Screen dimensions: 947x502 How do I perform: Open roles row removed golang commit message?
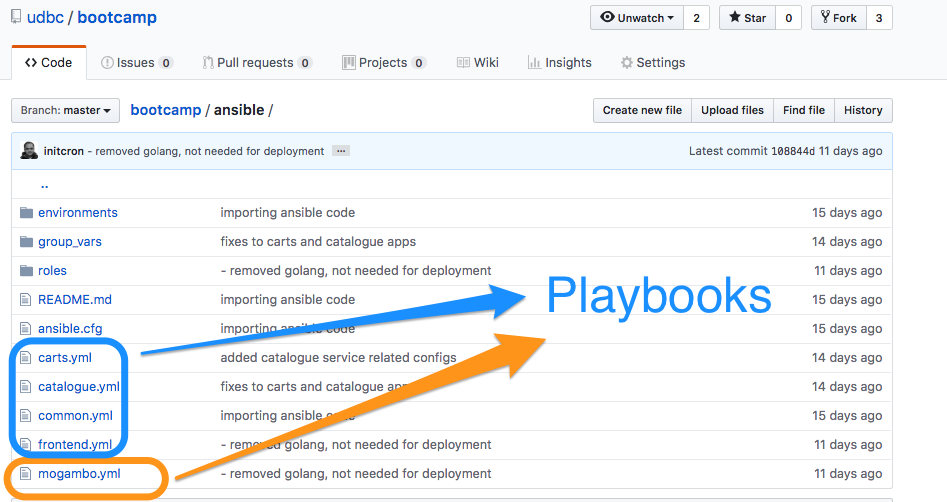point(356,271)
